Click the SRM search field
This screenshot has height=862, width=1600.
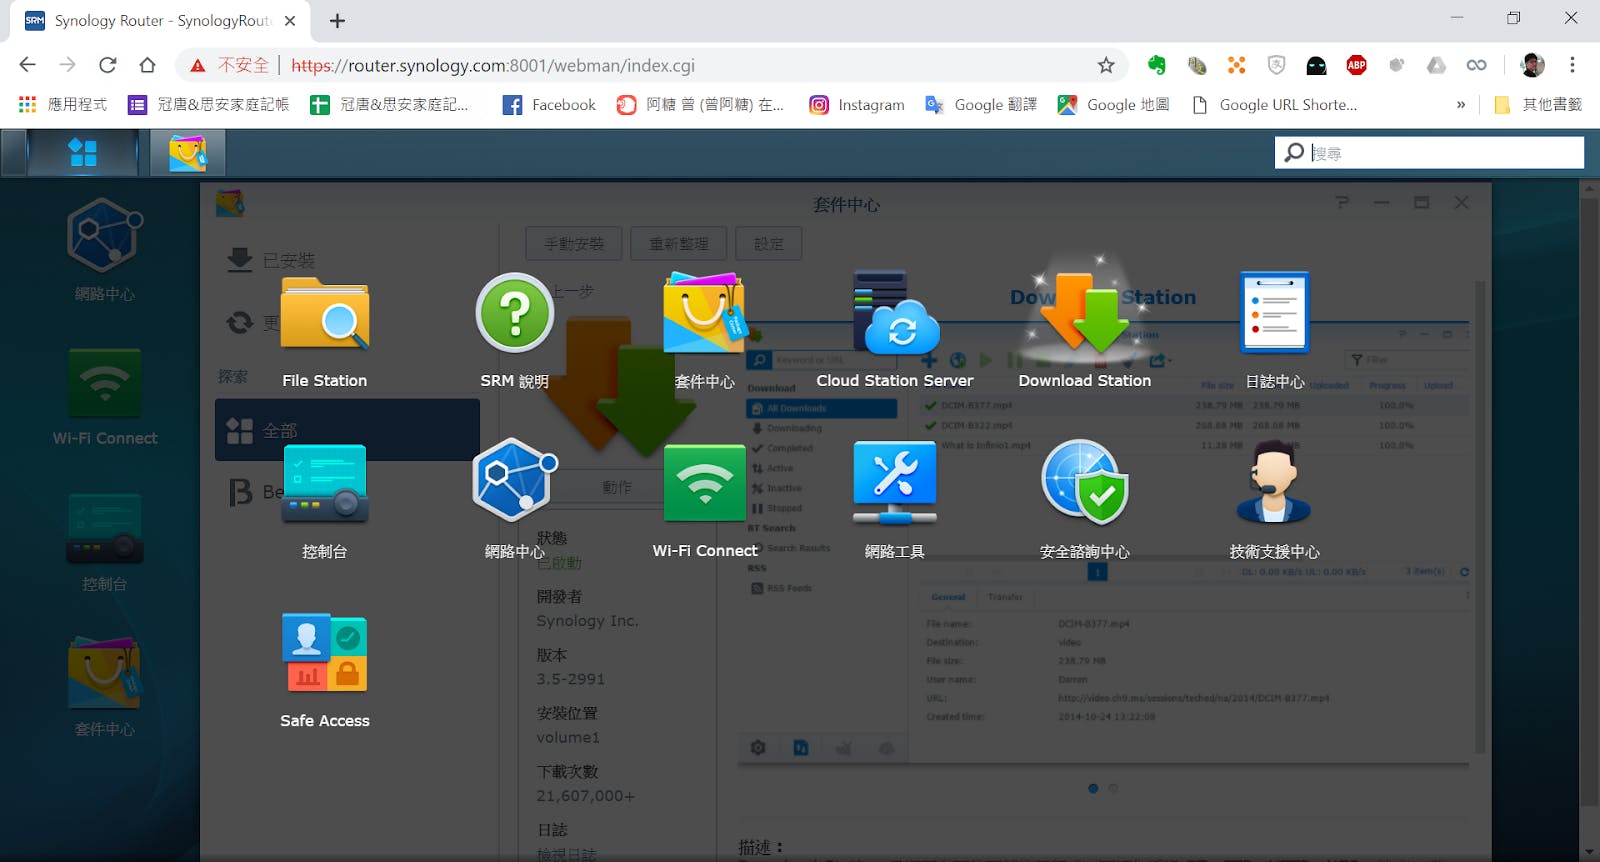[x=1429, y=152]
